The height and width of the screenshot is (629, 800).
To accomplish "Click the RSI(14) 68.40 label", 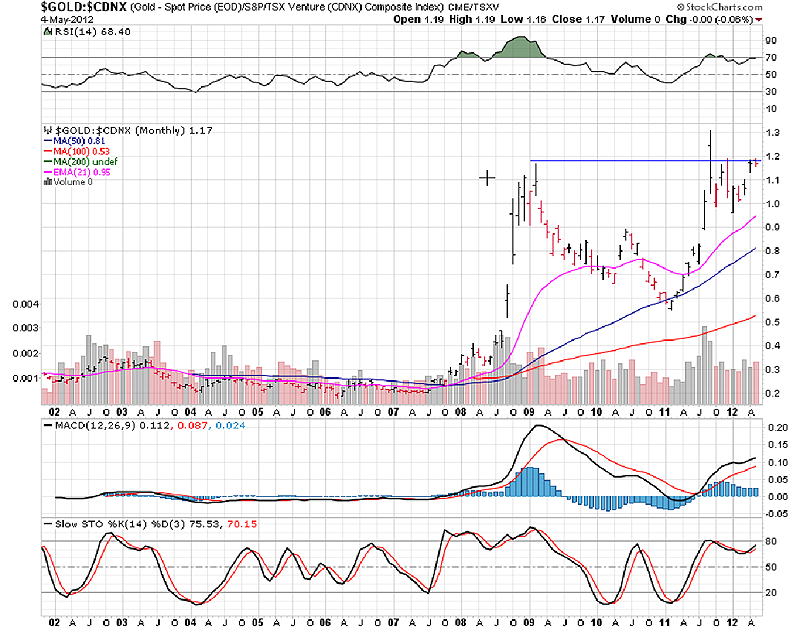I will coord(91,32).
